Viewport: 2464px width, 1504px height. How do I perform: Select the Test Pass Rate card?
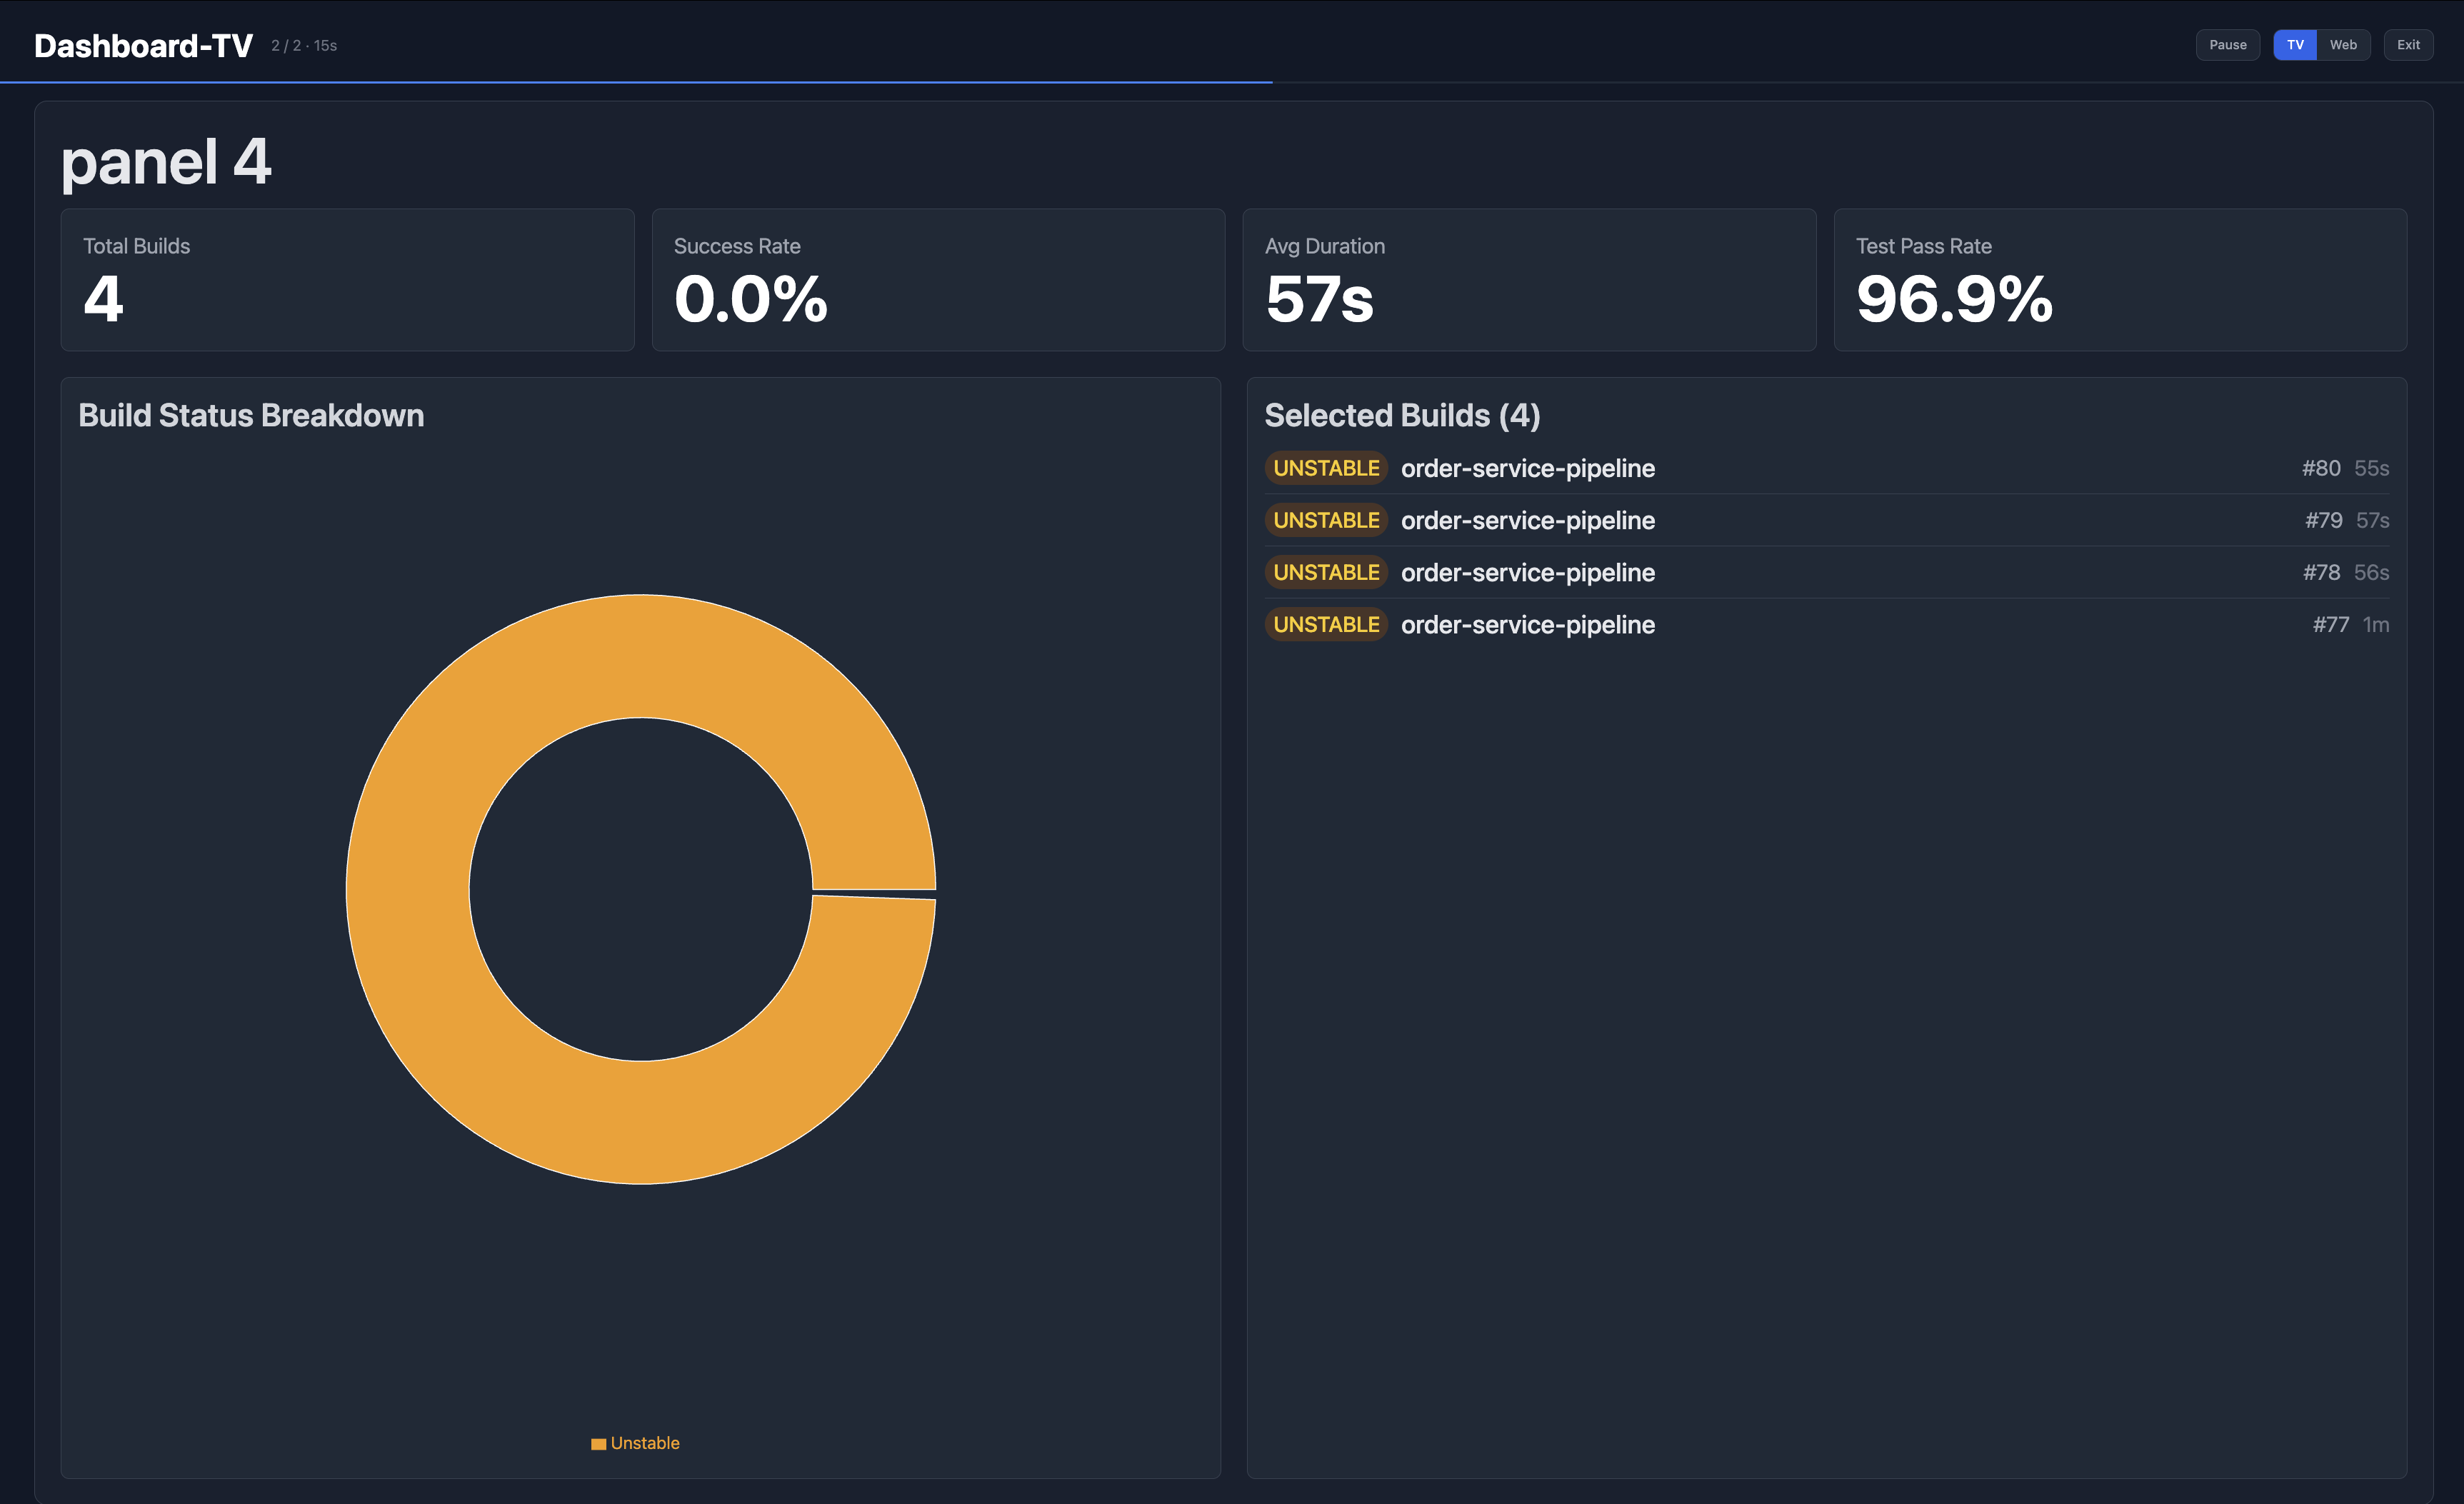click(x=2119, y=280)
